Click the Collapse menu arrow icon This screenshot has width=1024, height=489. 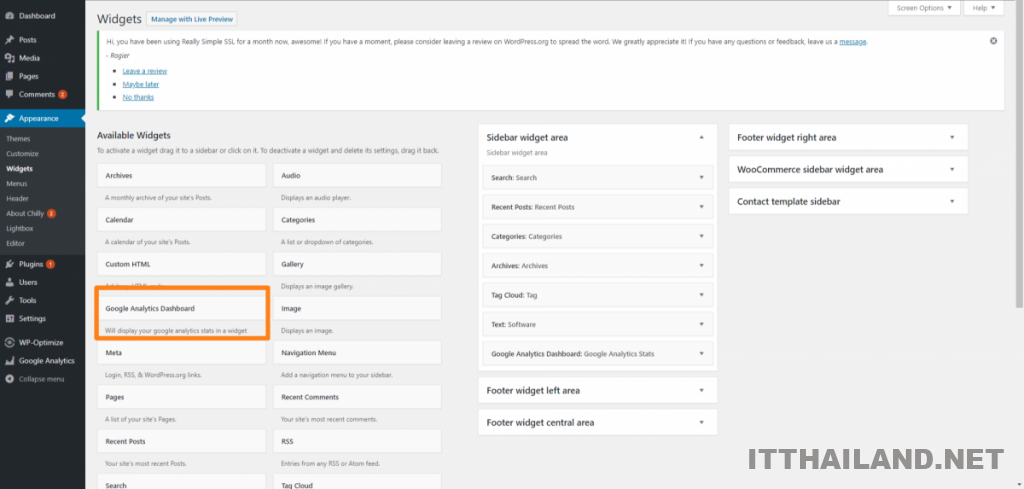pos(9,379)
